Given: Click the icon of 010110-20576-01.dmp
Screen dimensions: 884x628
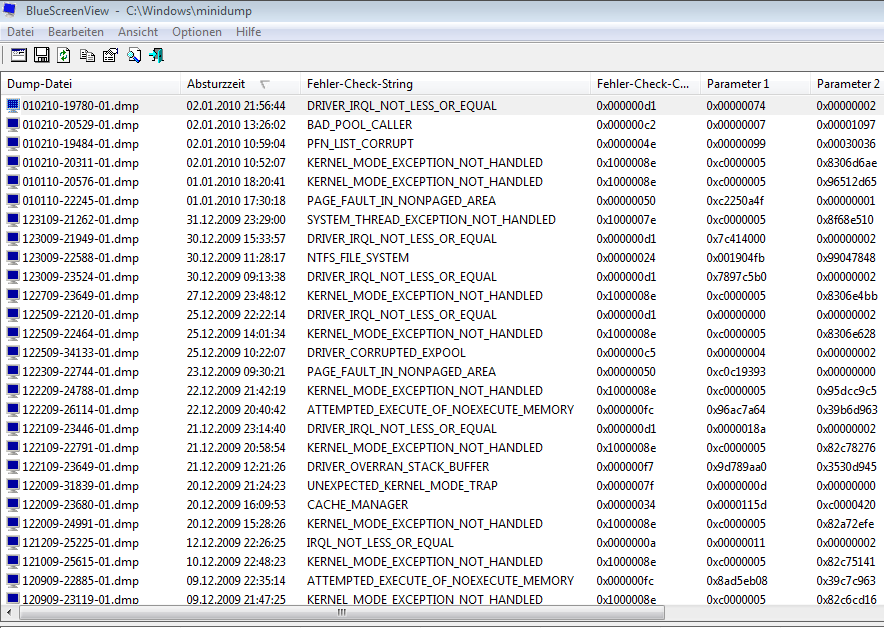Looking at the screenshot, I should click(x=13, y=182).
